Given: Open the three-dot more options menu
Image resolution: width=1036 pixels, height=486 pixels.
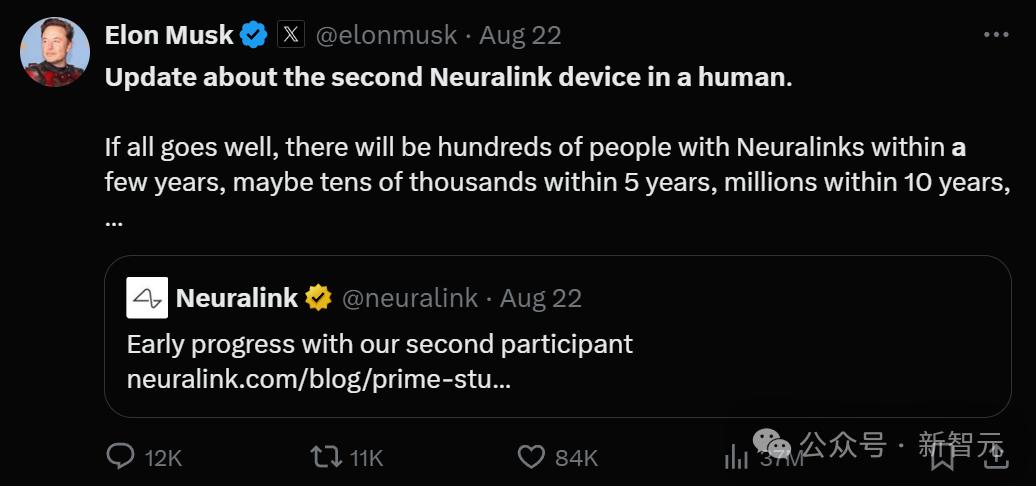Looking at the screenshot, I should click(996, 35).
